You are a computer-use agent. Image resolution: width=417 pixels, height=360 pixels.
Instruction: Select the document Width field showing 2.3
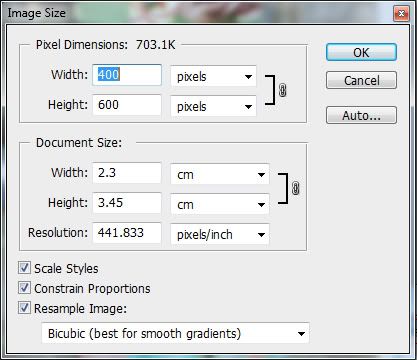point(127,173)
